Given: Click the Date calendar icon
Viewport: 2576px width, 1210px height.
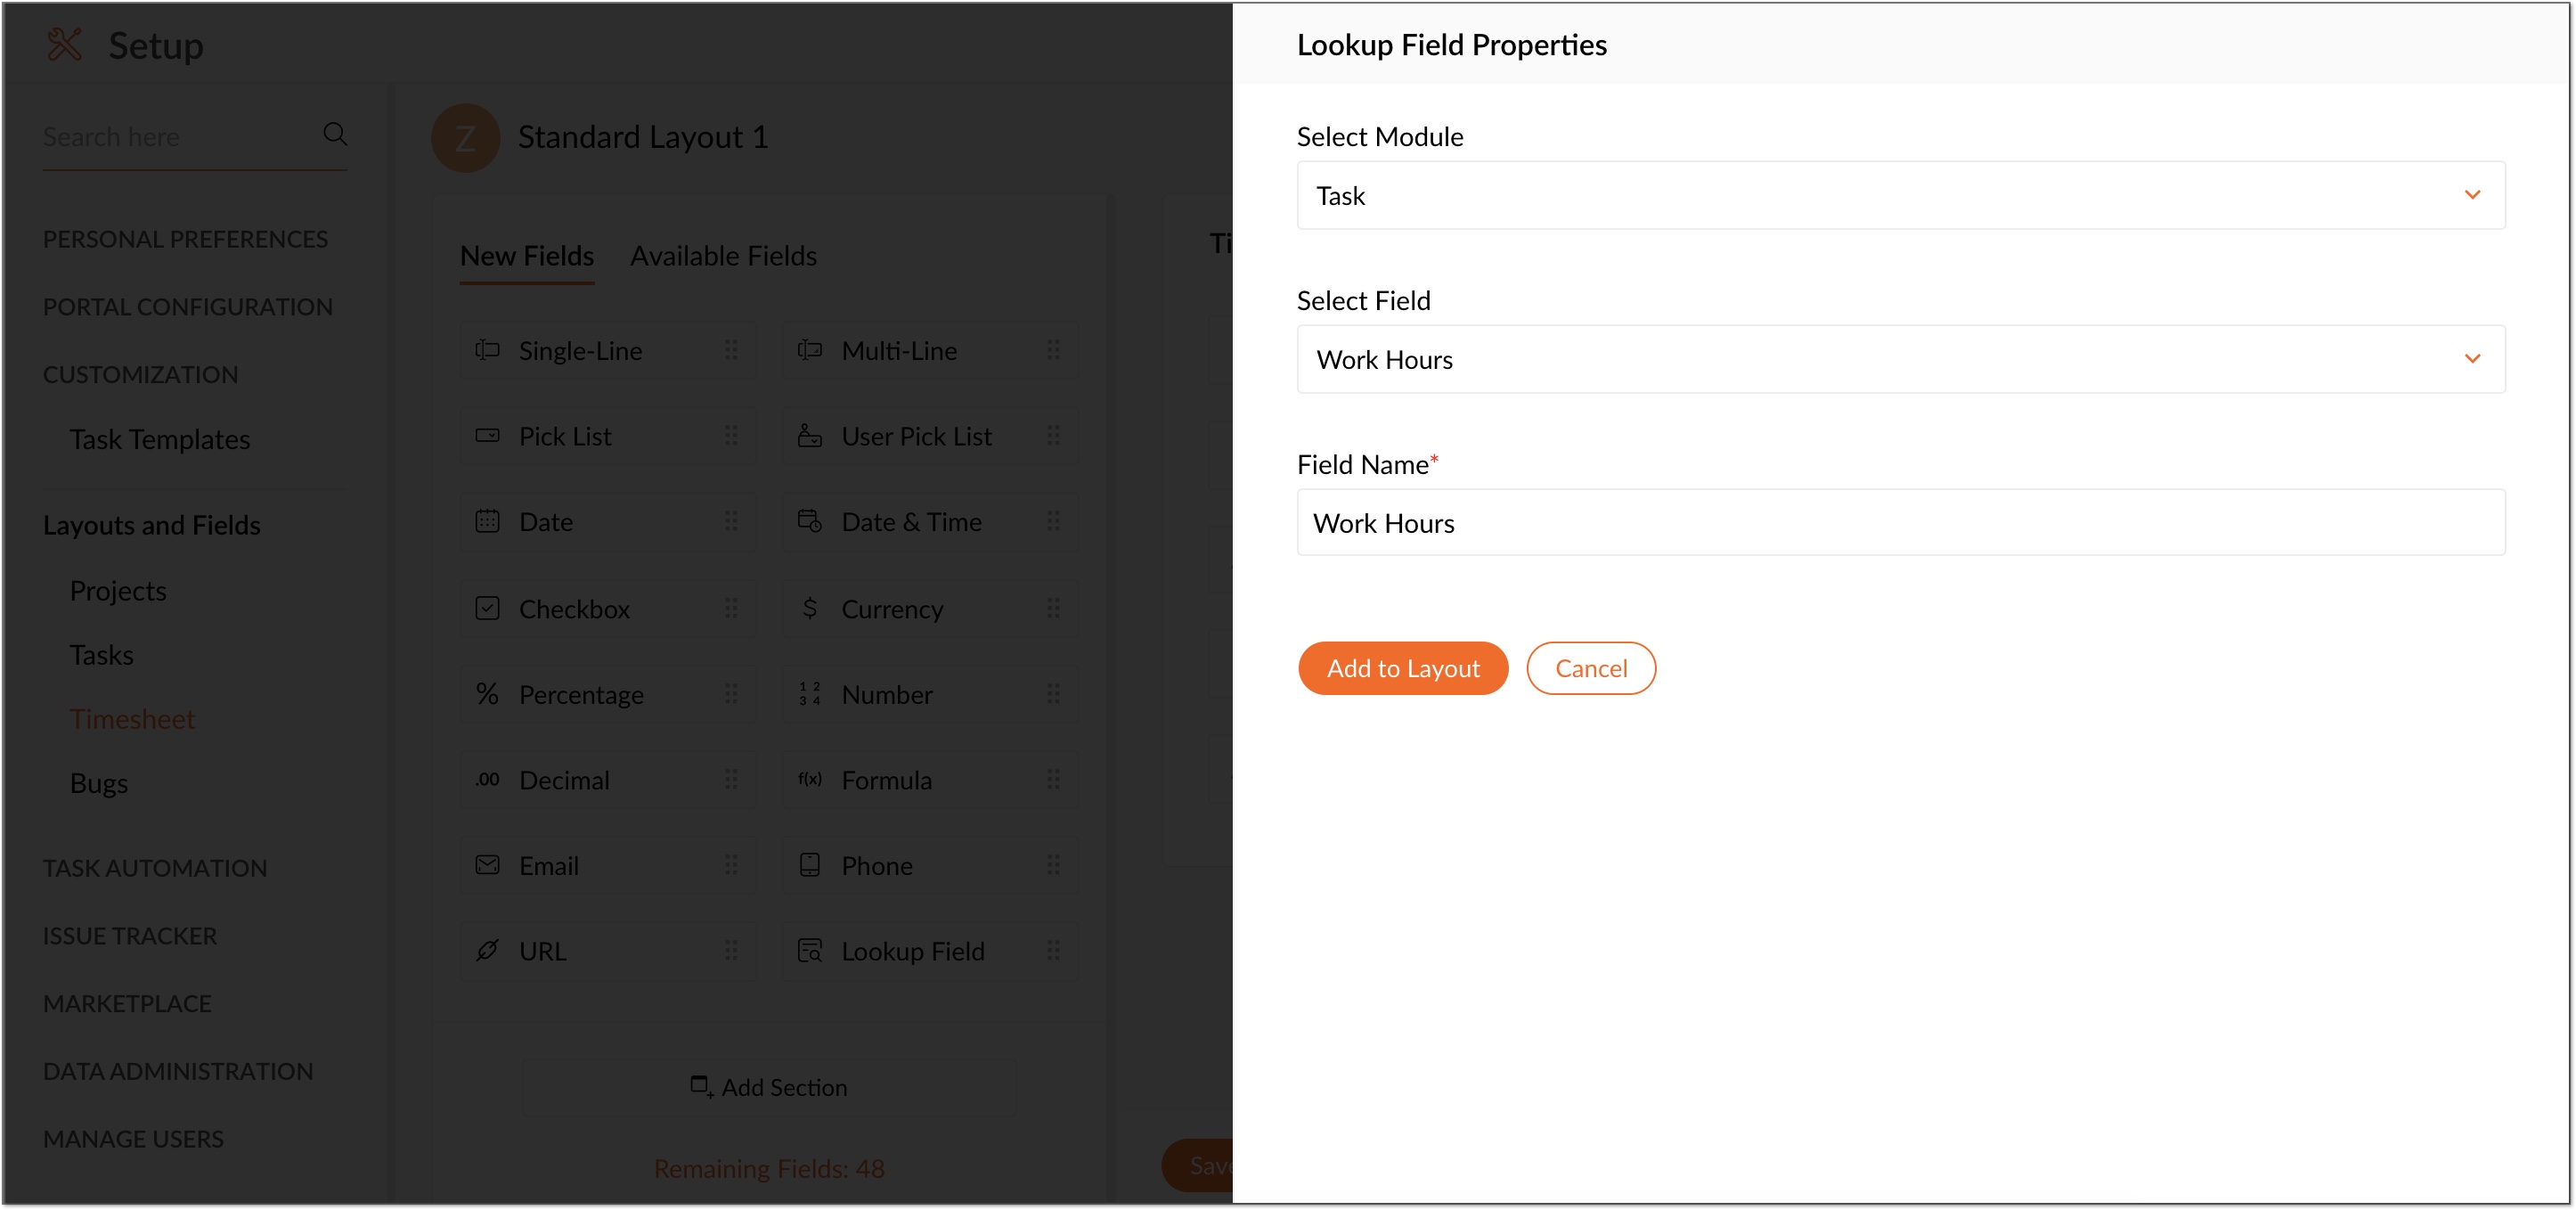Looking at the screenshot, I should tap(487, 521).
